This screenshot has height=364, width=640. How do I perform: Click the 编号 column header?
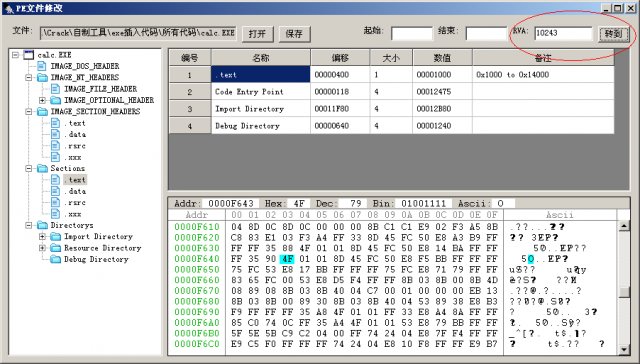coord(190,58)
